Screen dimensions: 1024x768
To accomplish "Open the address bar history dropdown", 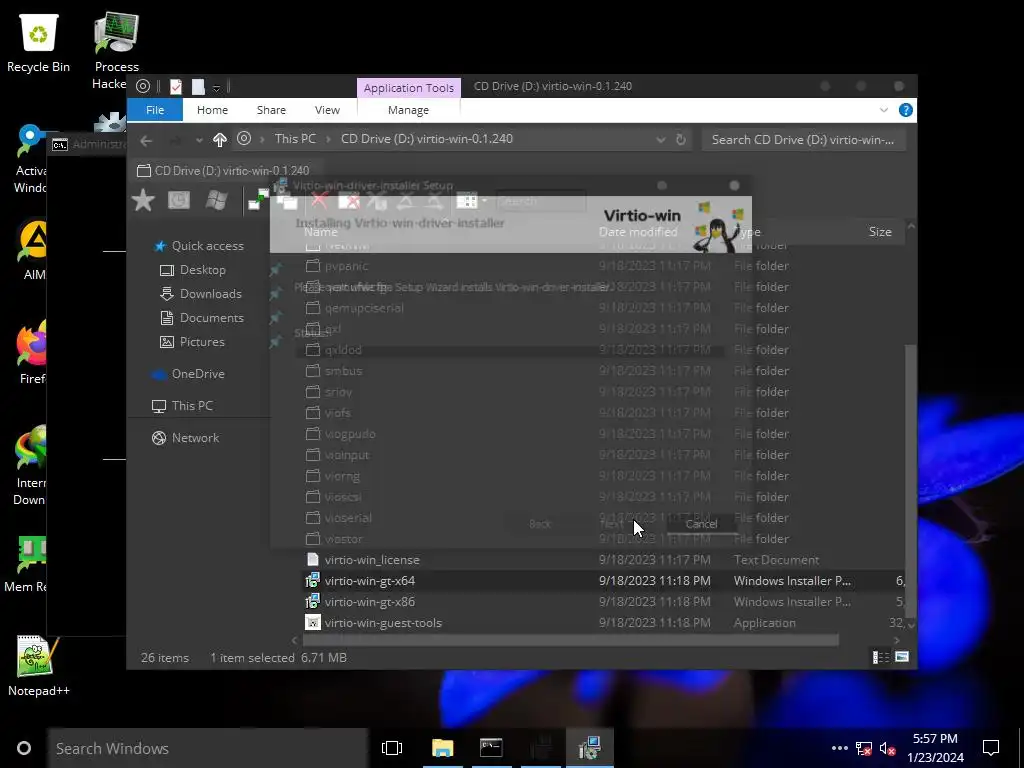I will click(661, 140).
